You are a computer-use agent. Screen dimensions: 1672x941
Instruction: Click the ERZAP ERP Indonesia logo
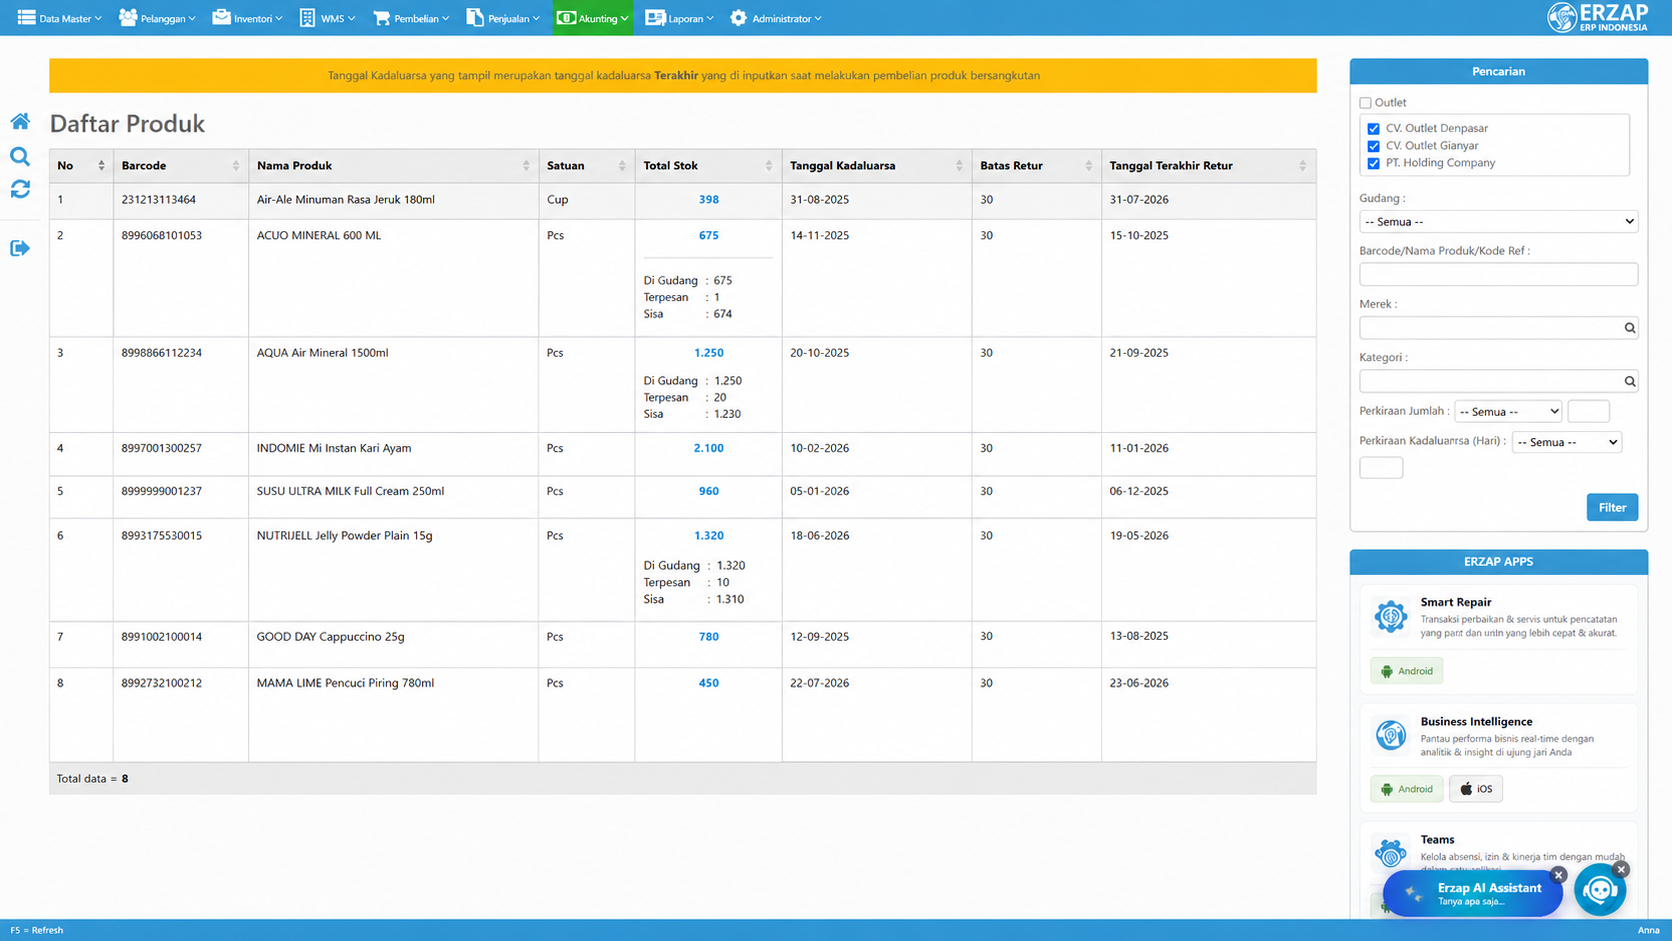[x=1597, y=17]
